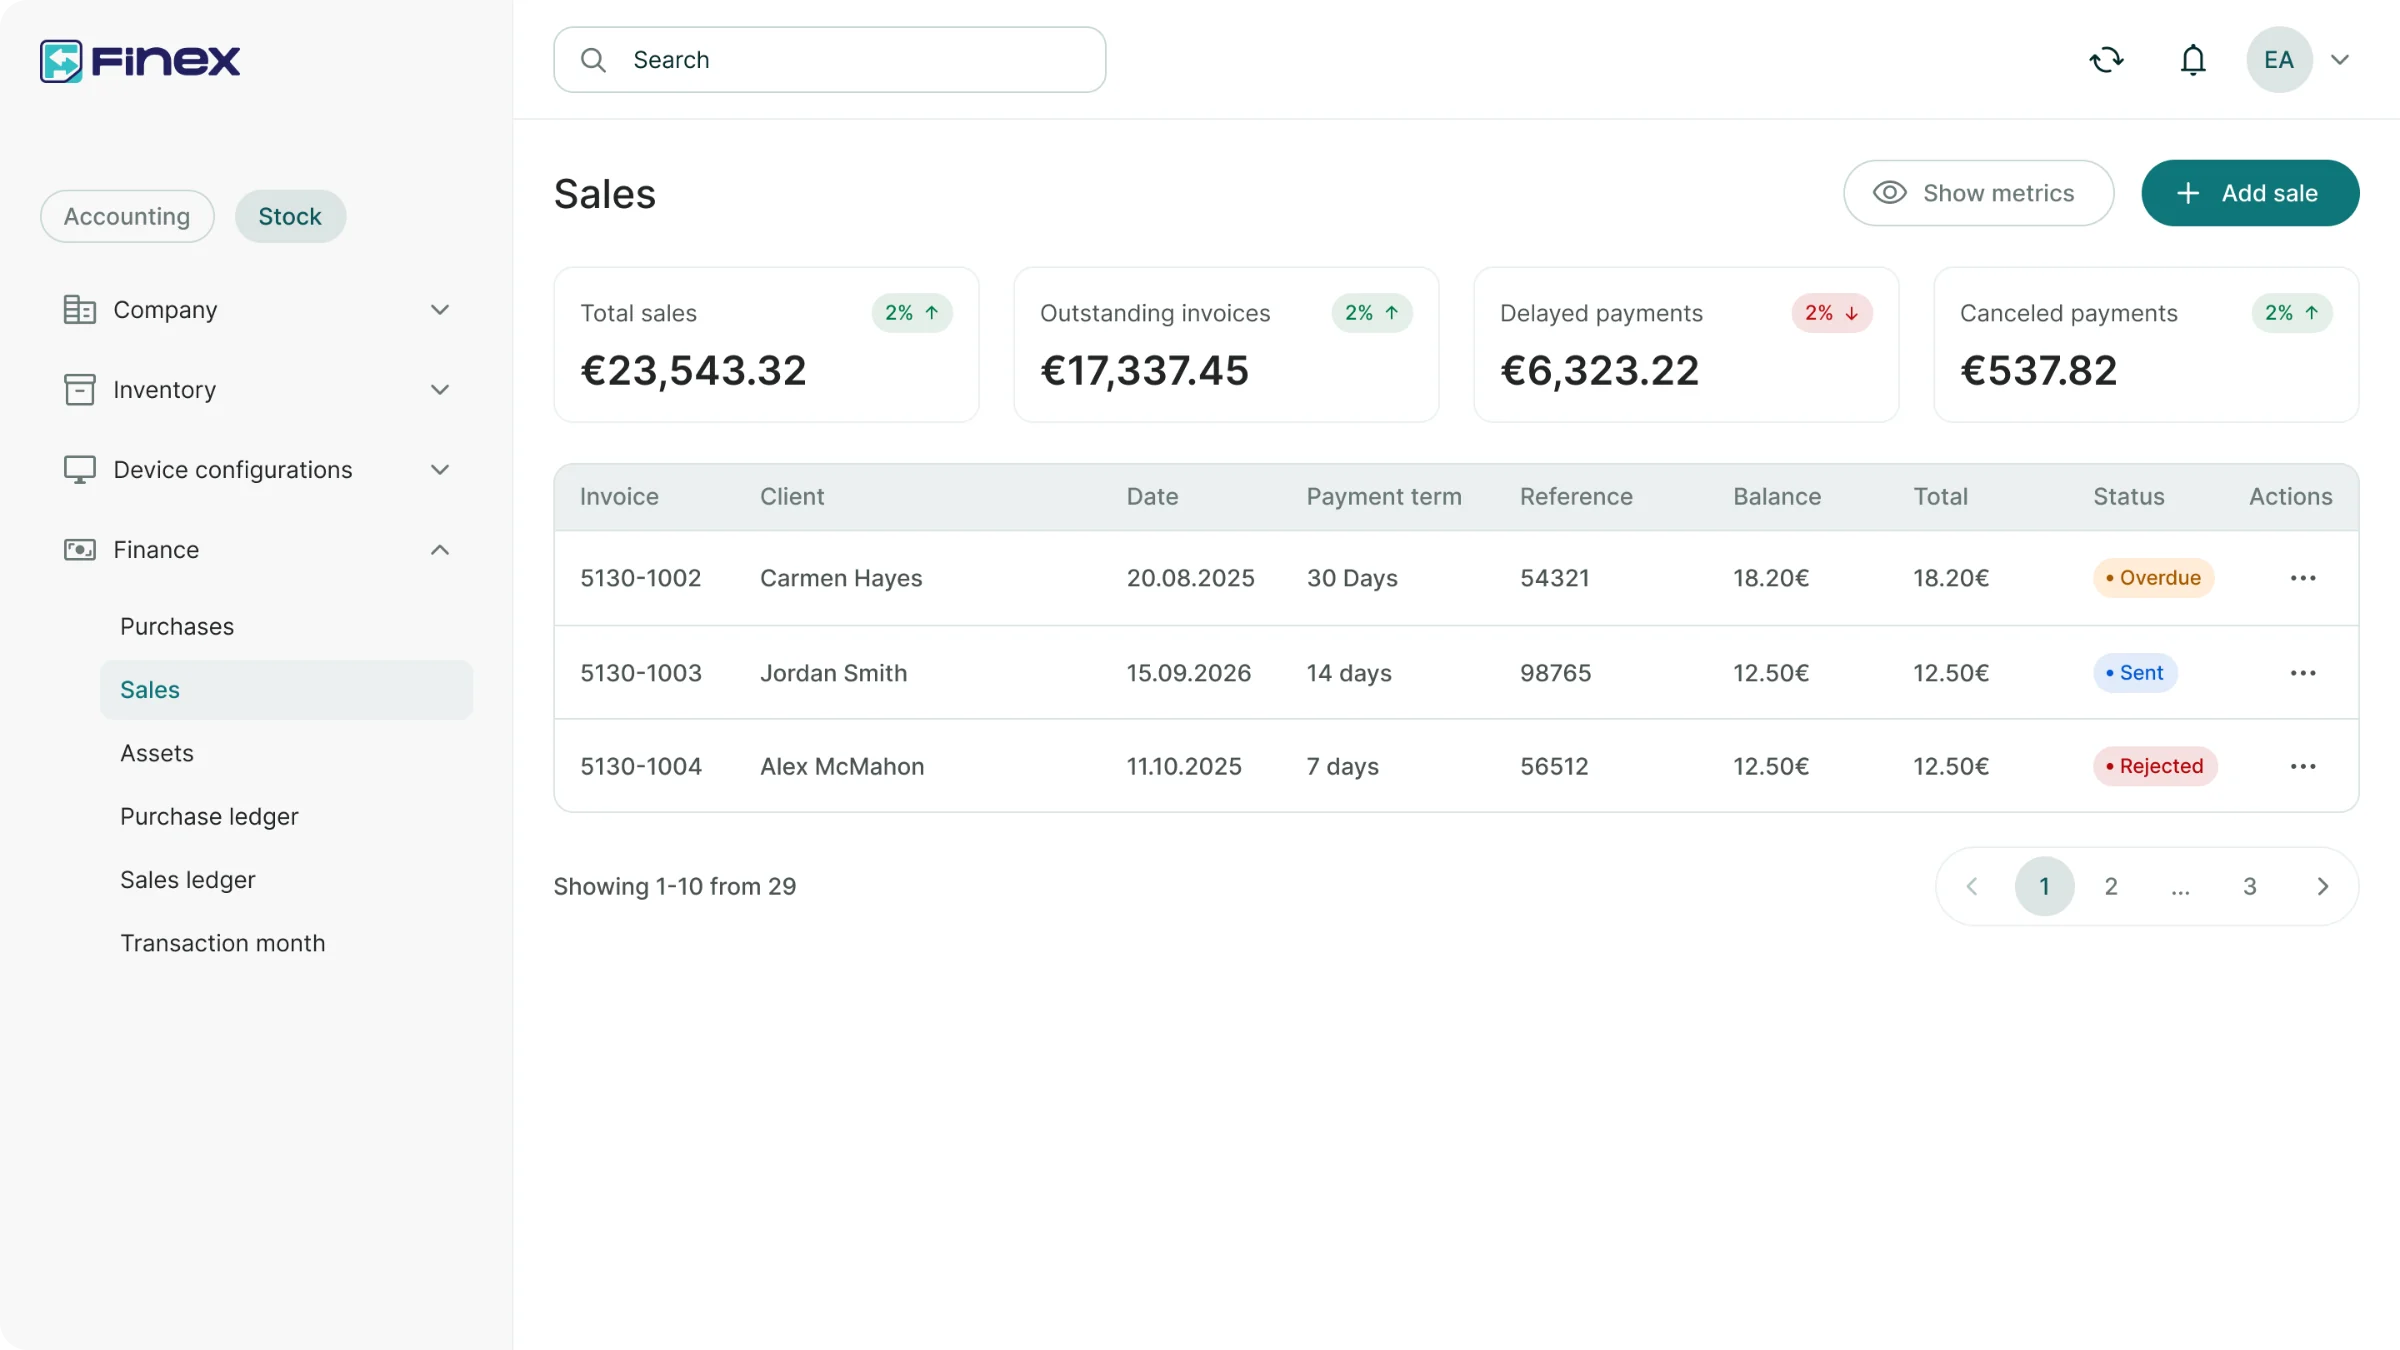Open three-dot actions for Jordan Smith row

(x=2302, y=673)
